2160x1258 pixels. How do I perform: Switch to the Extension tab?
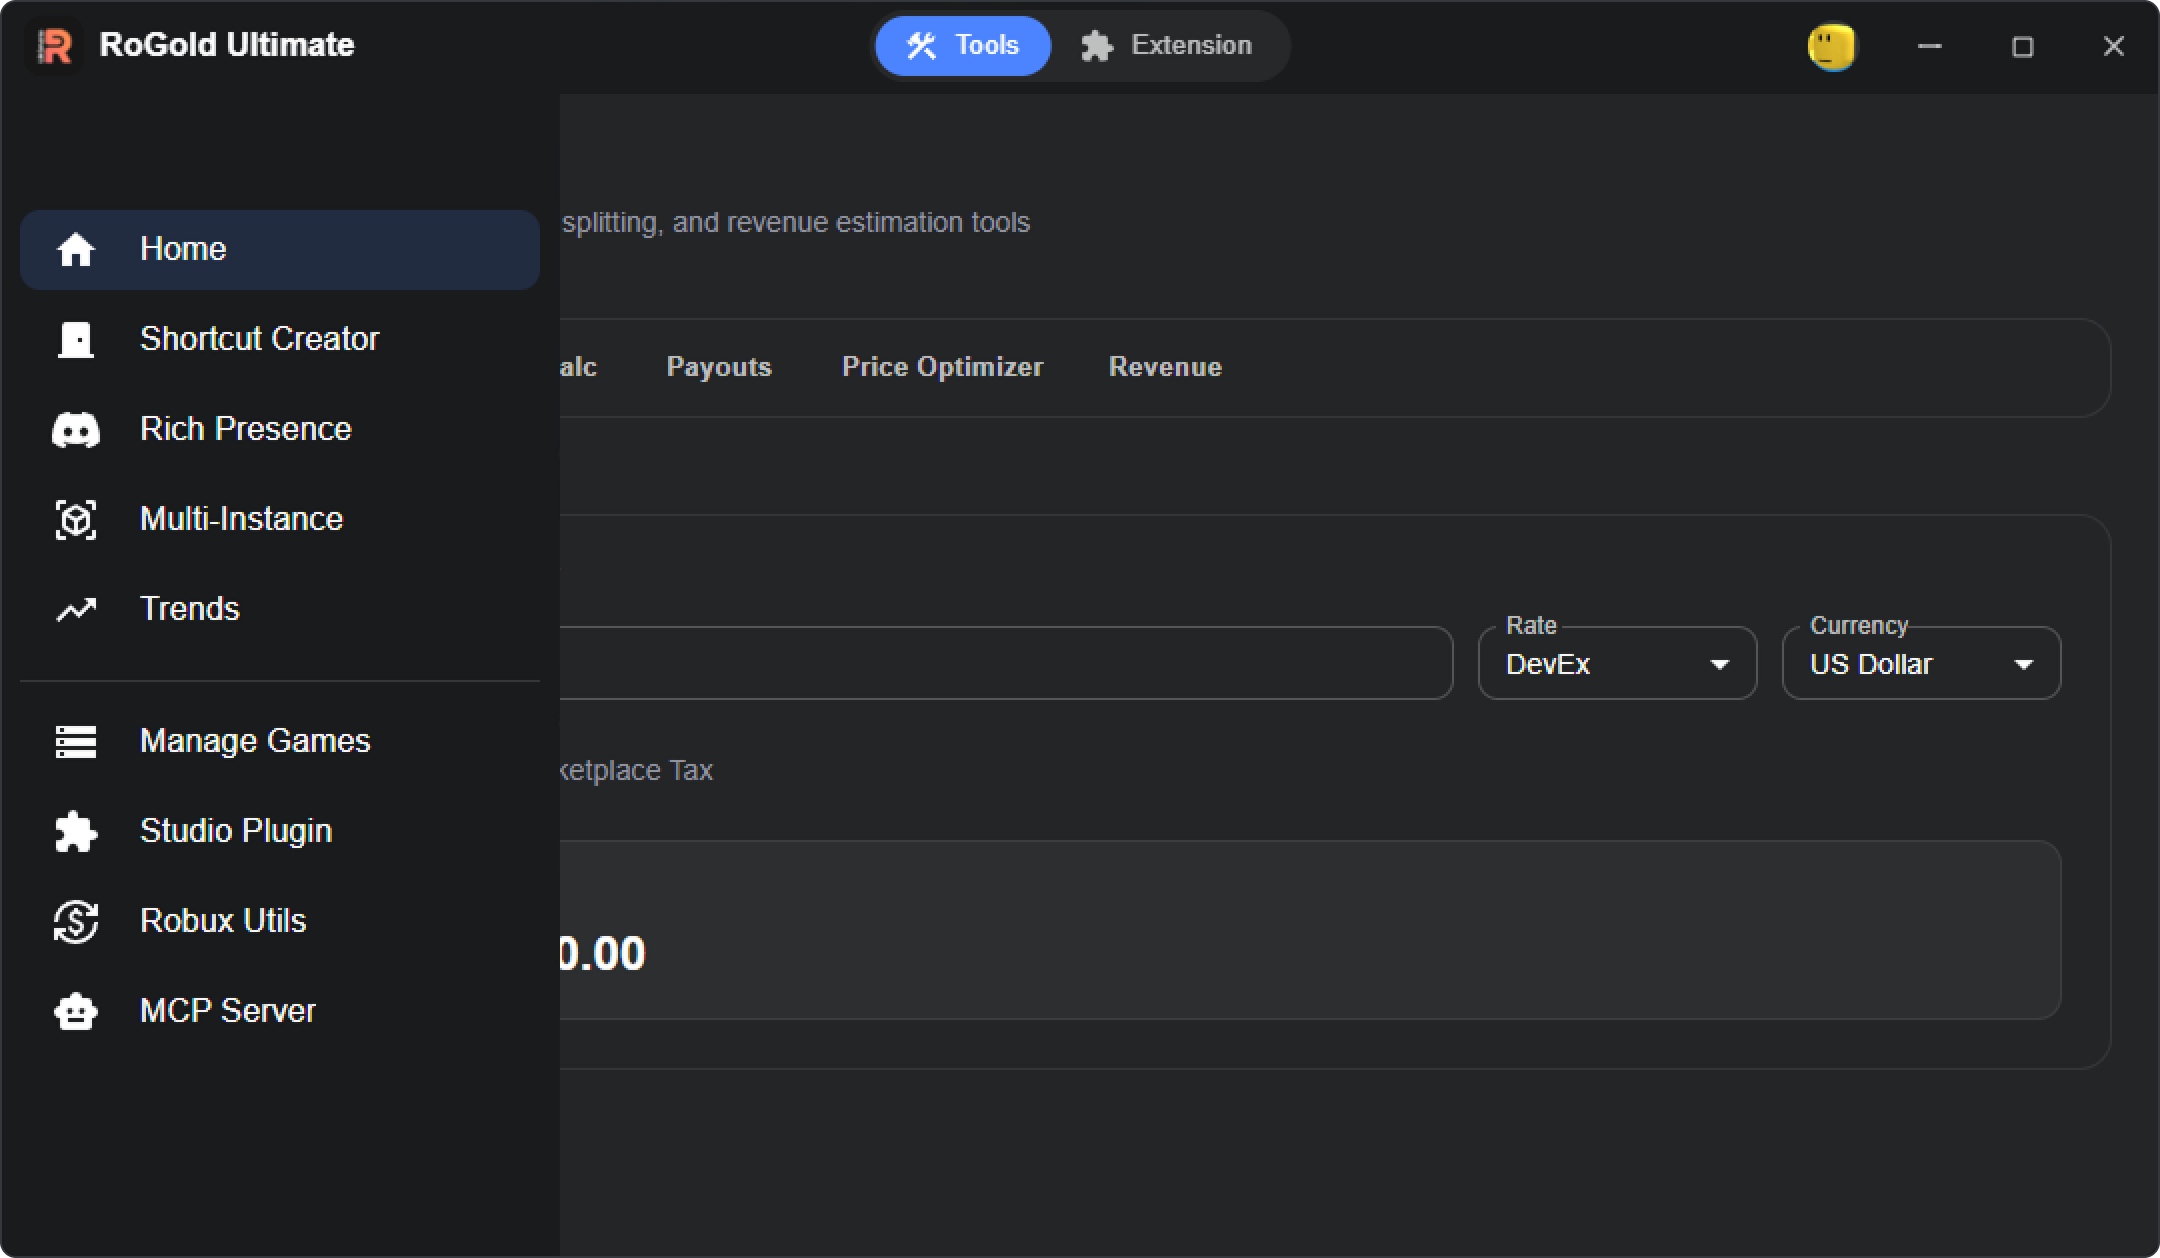pyautogui.click(x=1167, y=46)
